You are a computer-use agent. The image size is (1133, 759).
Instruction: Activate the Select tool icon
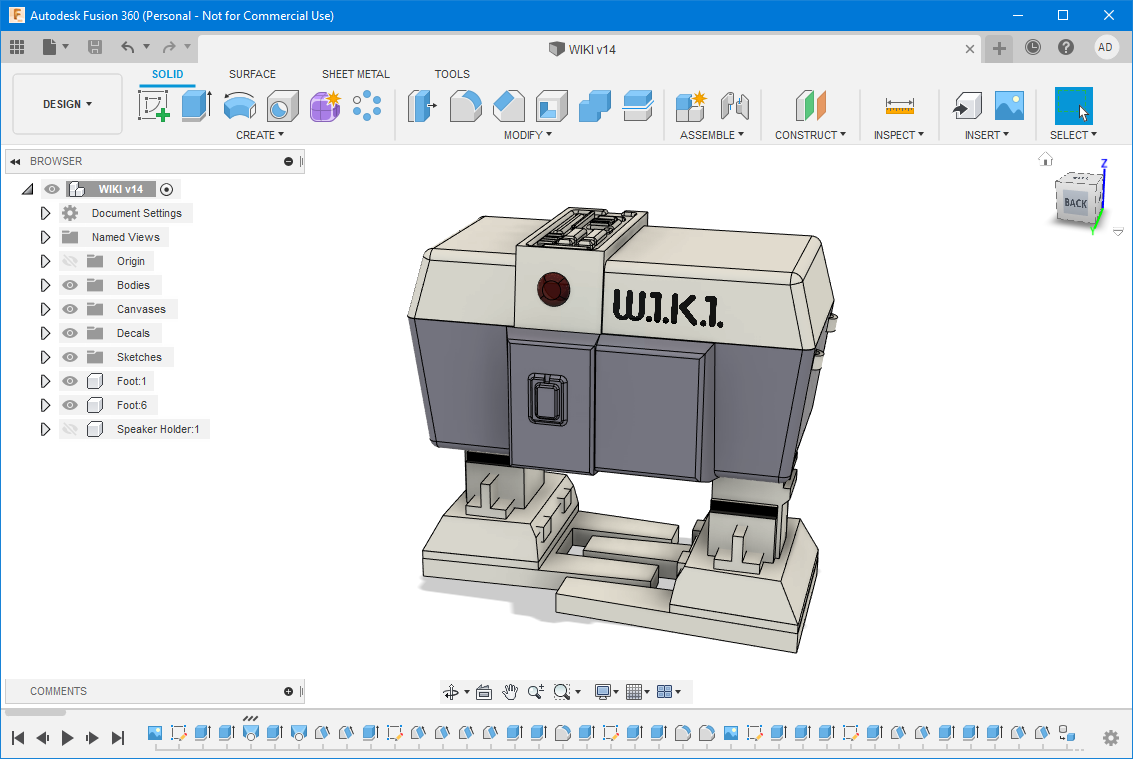1073,106
